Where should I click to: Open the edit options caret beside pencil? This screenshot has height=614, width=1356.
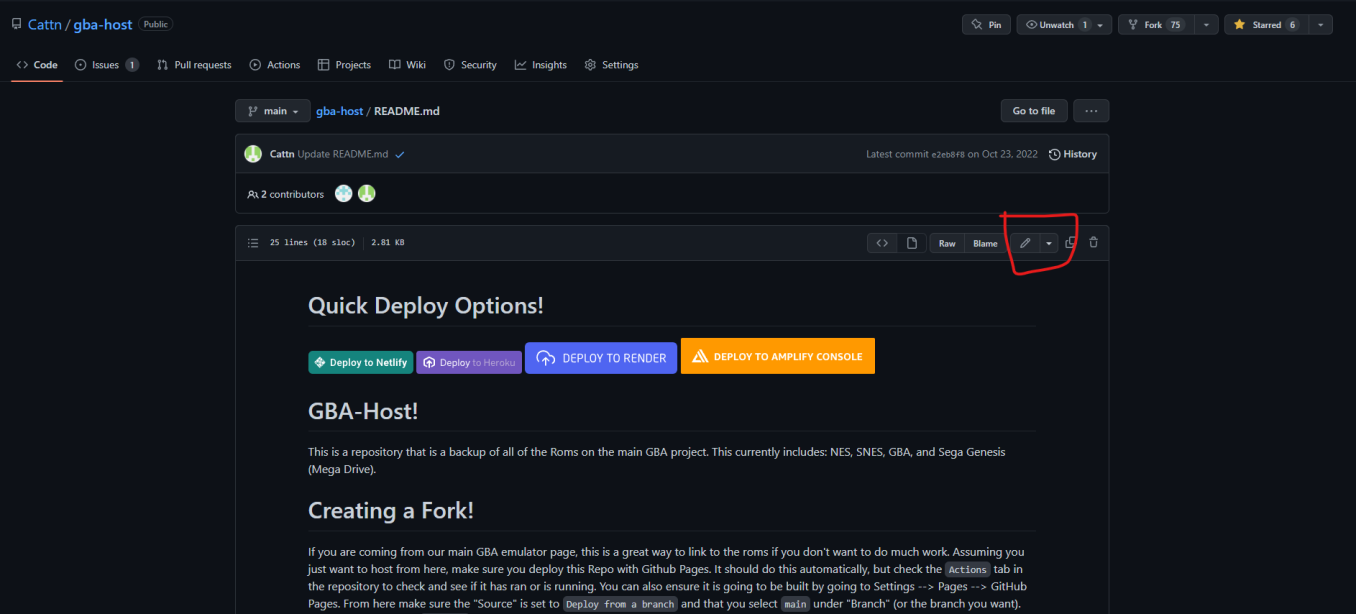1048,243
